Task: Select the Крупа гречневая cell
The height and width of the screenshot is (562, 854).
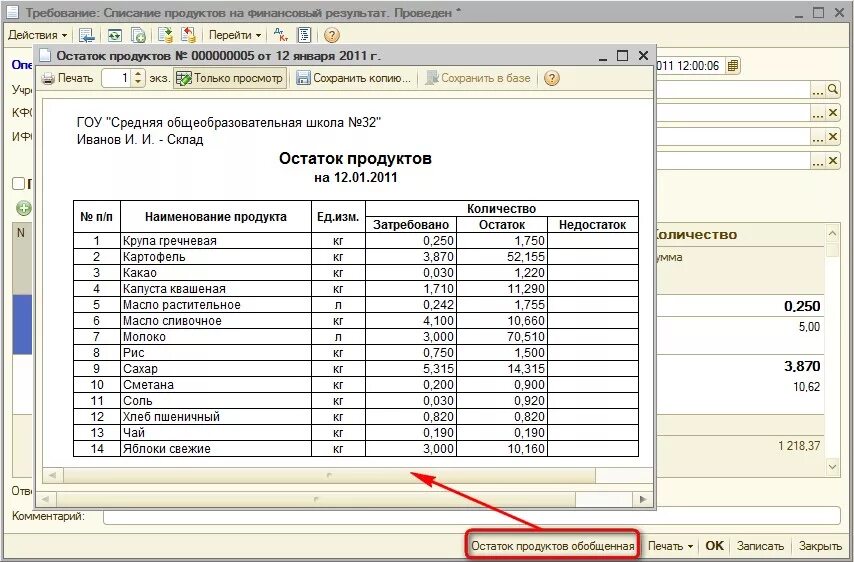Action: [x=216, y=241]
